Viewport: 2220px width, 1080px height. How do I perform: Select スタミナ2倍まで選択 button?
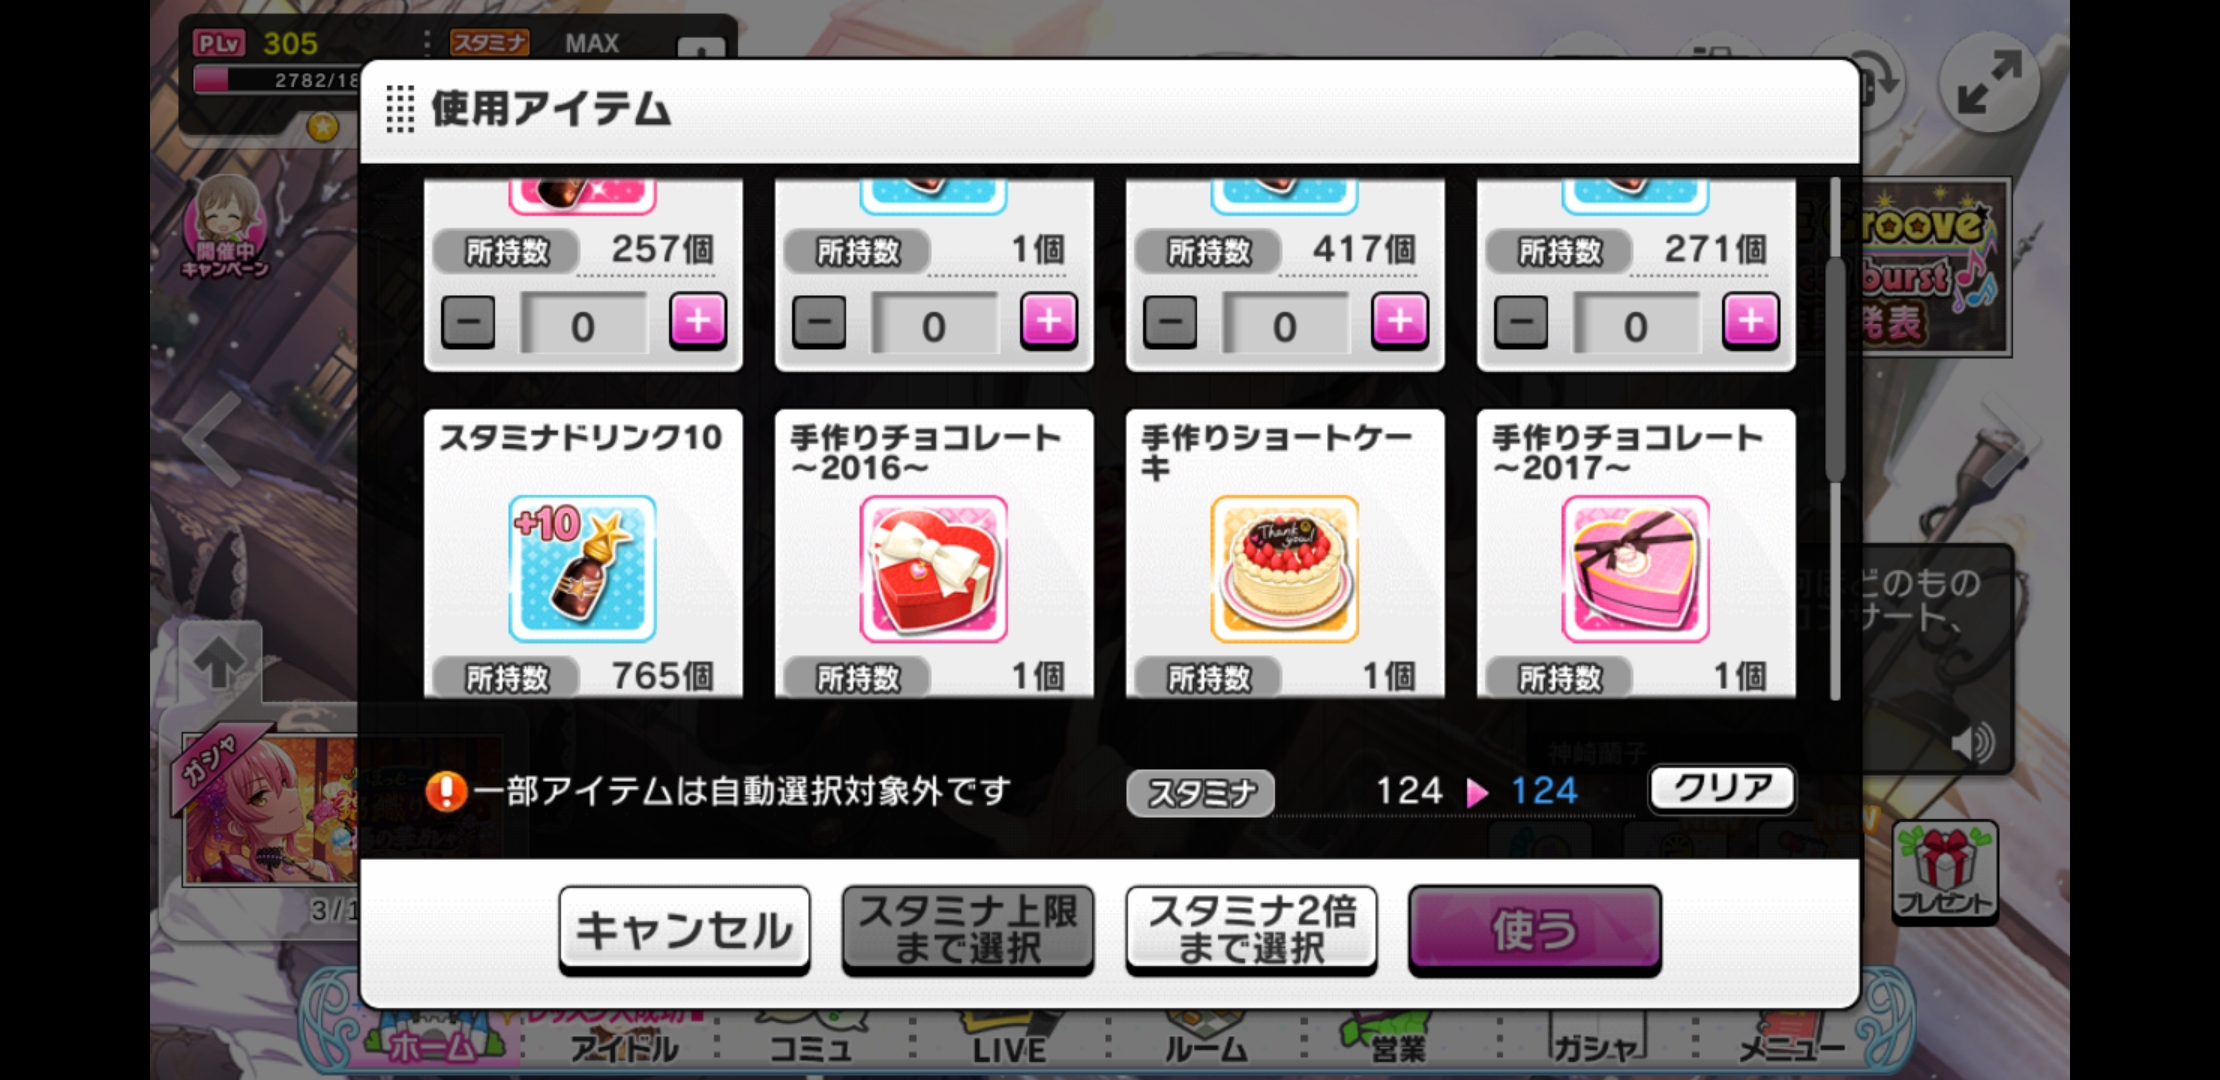(x=1251, y=930)
